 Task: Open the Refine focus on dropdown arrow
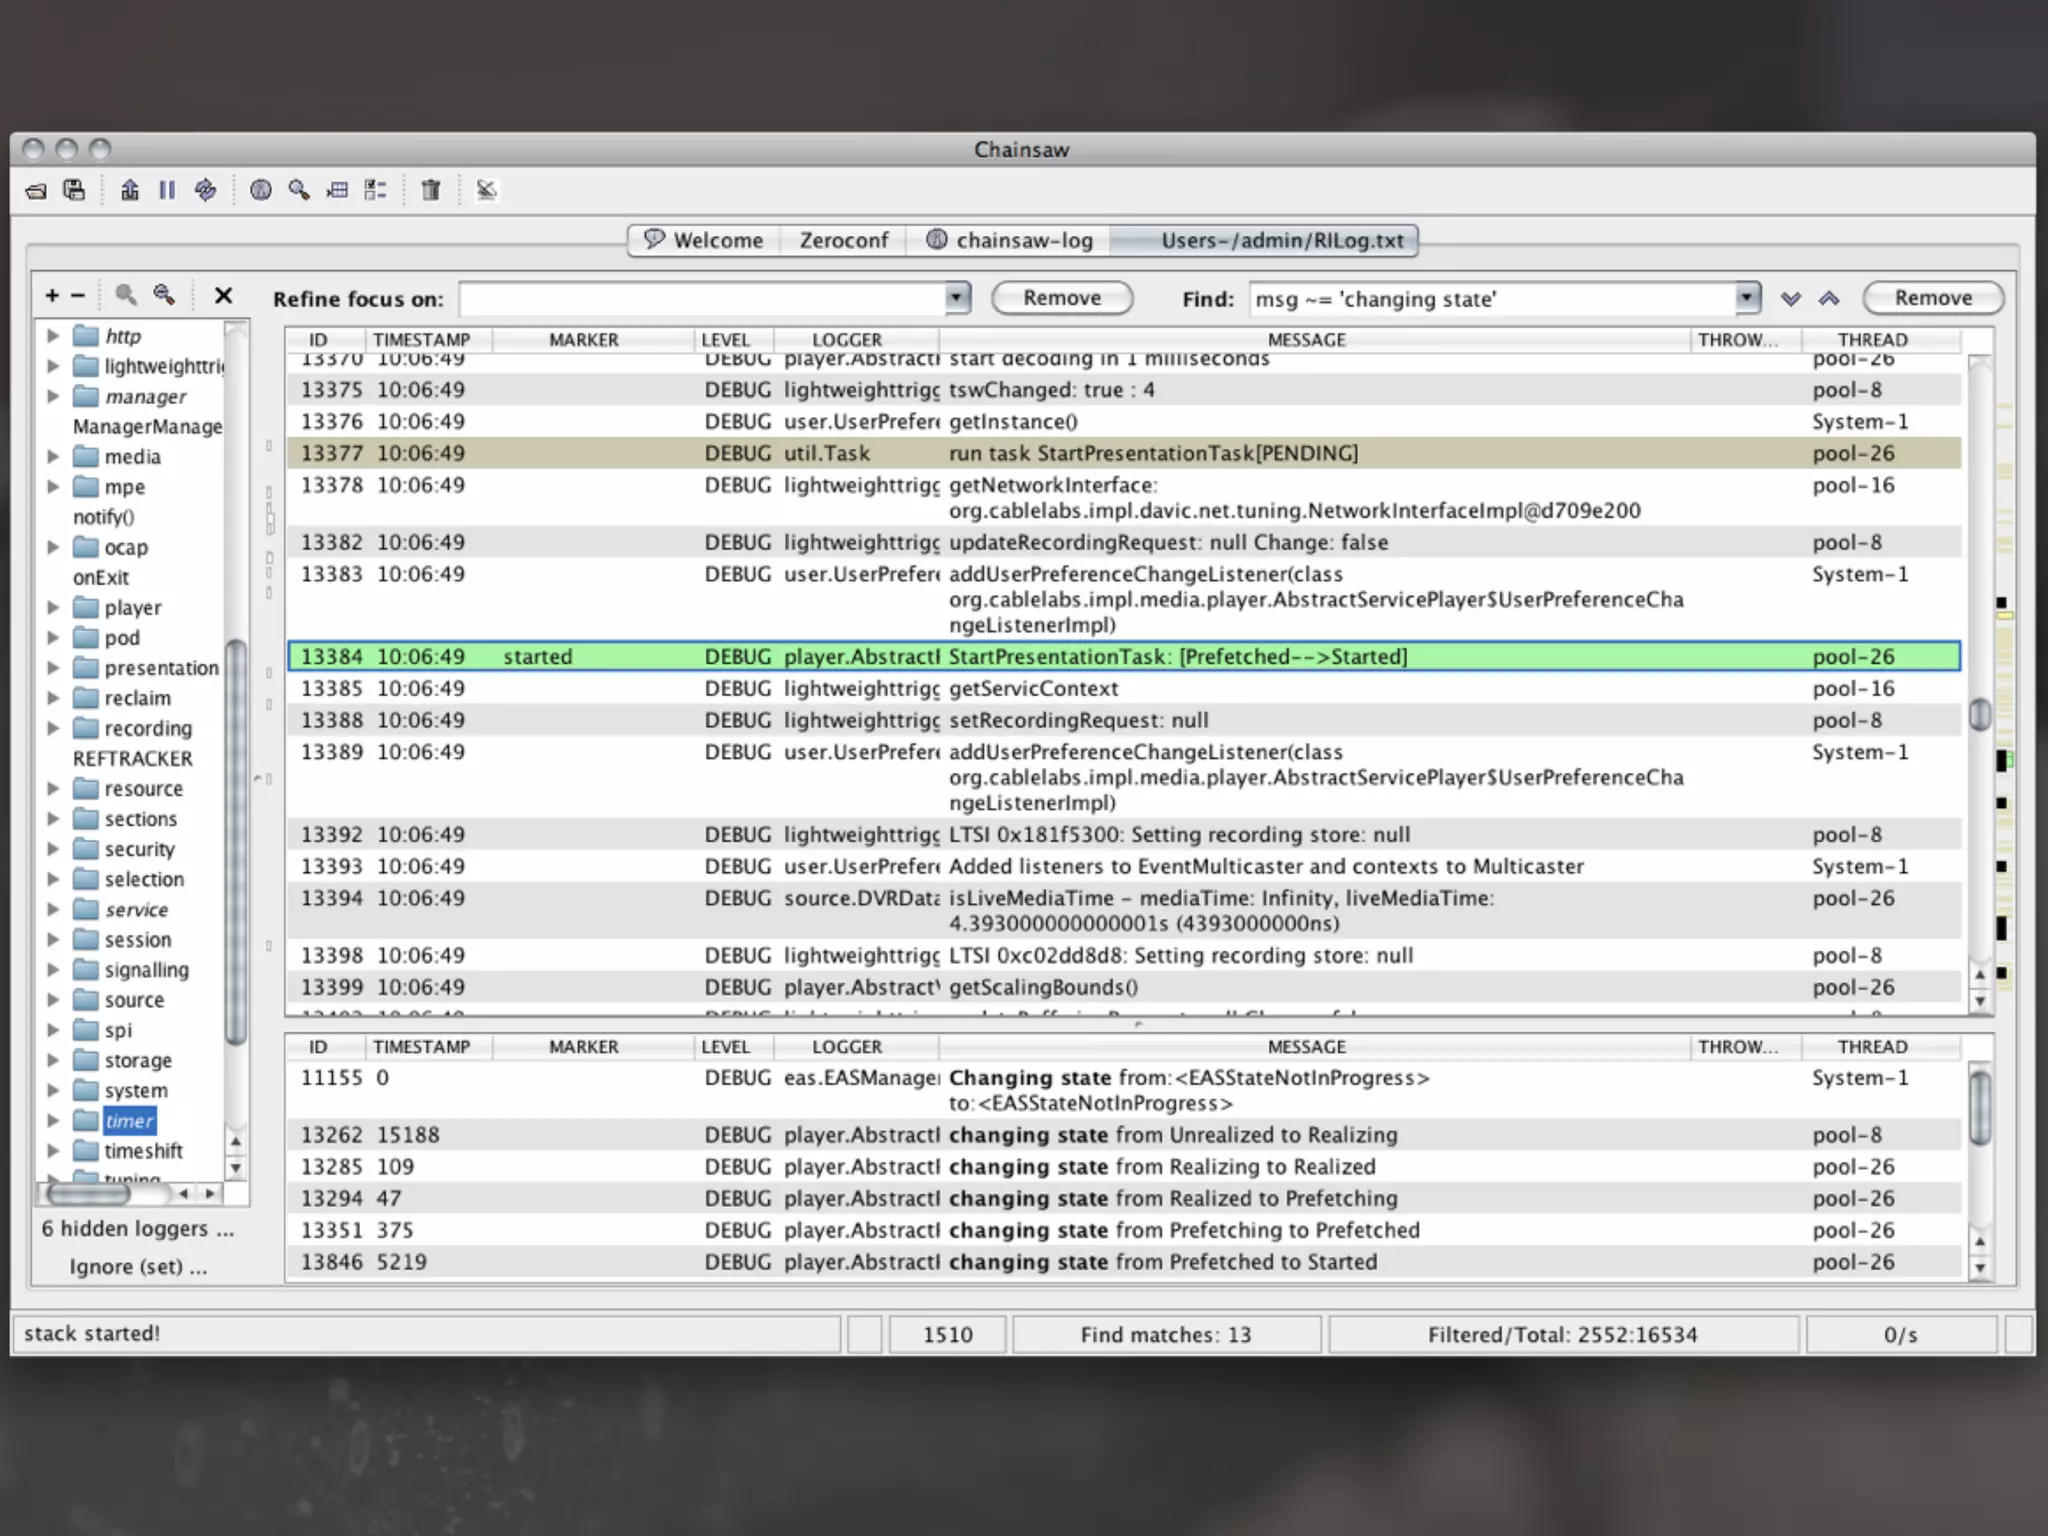click(957, 298)
